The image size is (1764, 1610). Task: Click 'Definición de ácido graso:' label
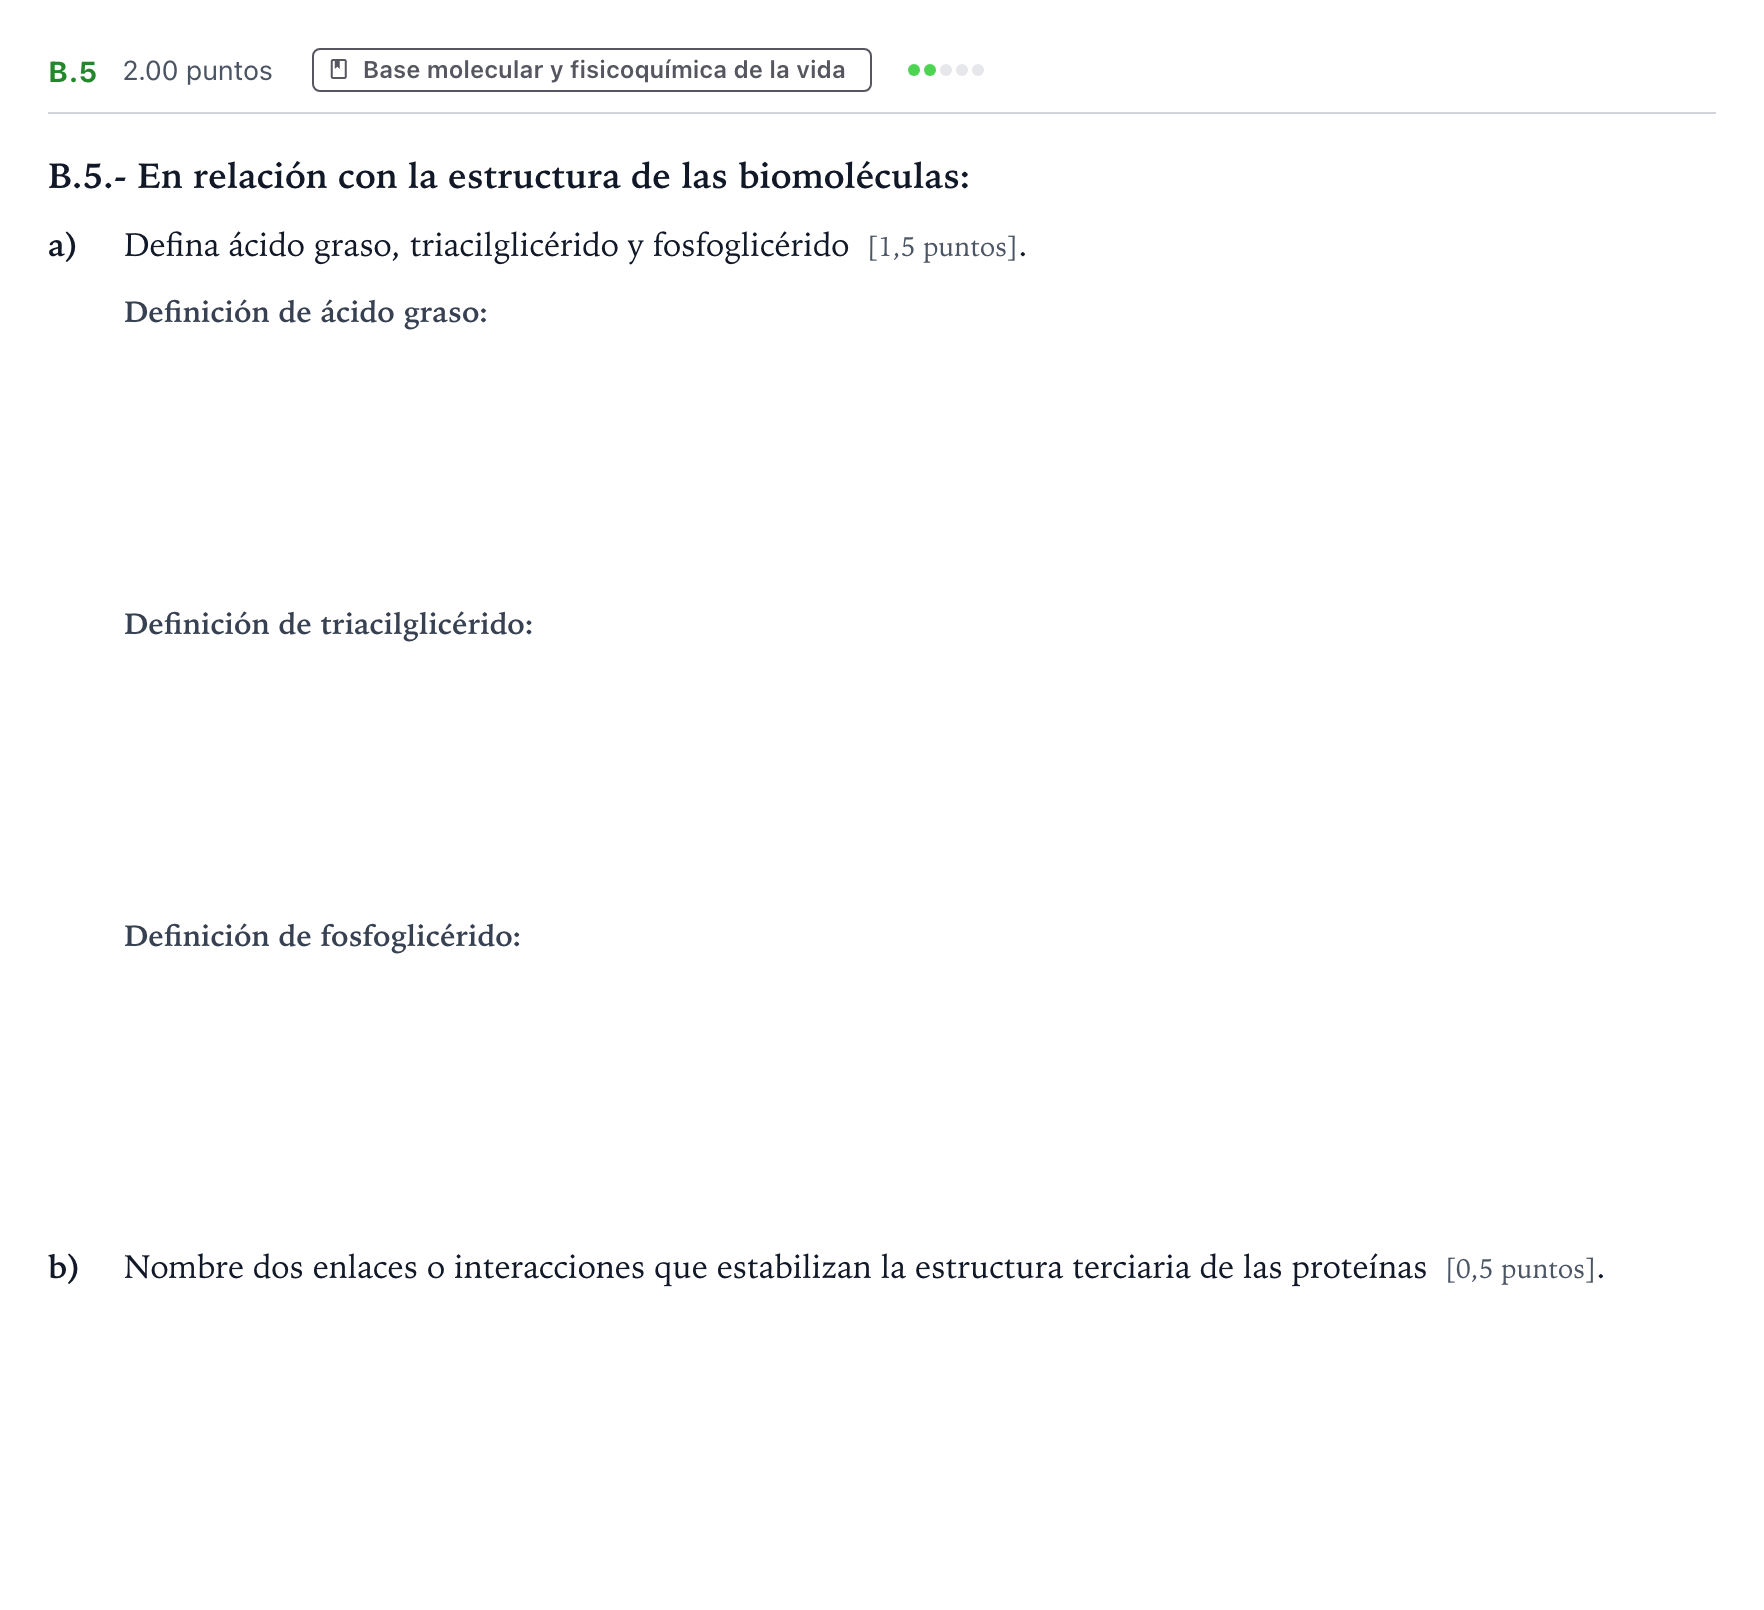point(306,313)
